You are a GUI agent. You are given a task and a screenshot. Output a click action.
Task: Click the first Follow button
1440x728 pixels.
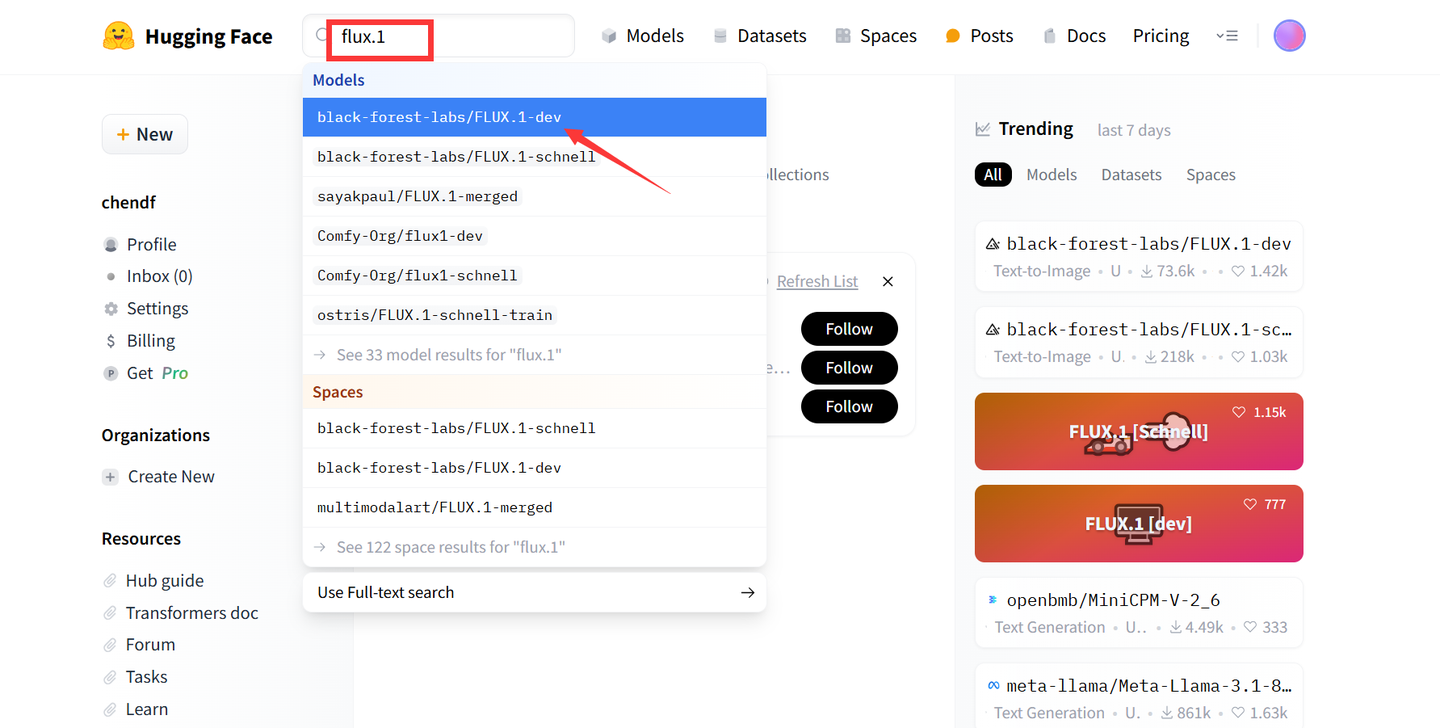point(849,329)
